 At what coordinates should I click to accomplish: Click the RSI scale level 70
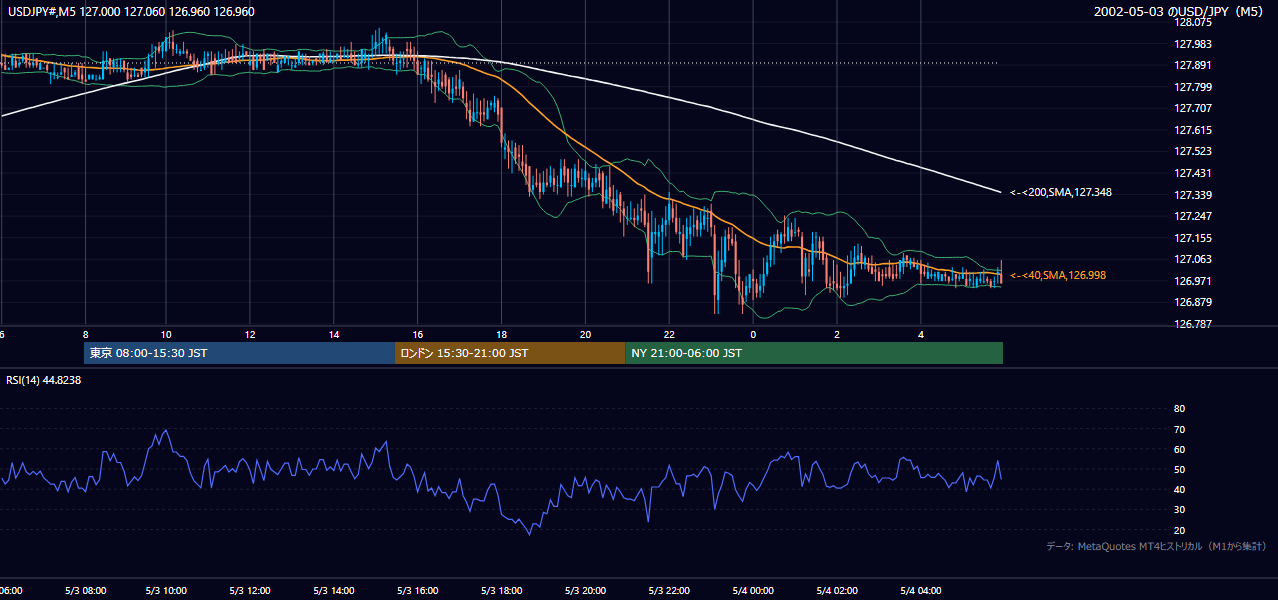coord(1179,429)
